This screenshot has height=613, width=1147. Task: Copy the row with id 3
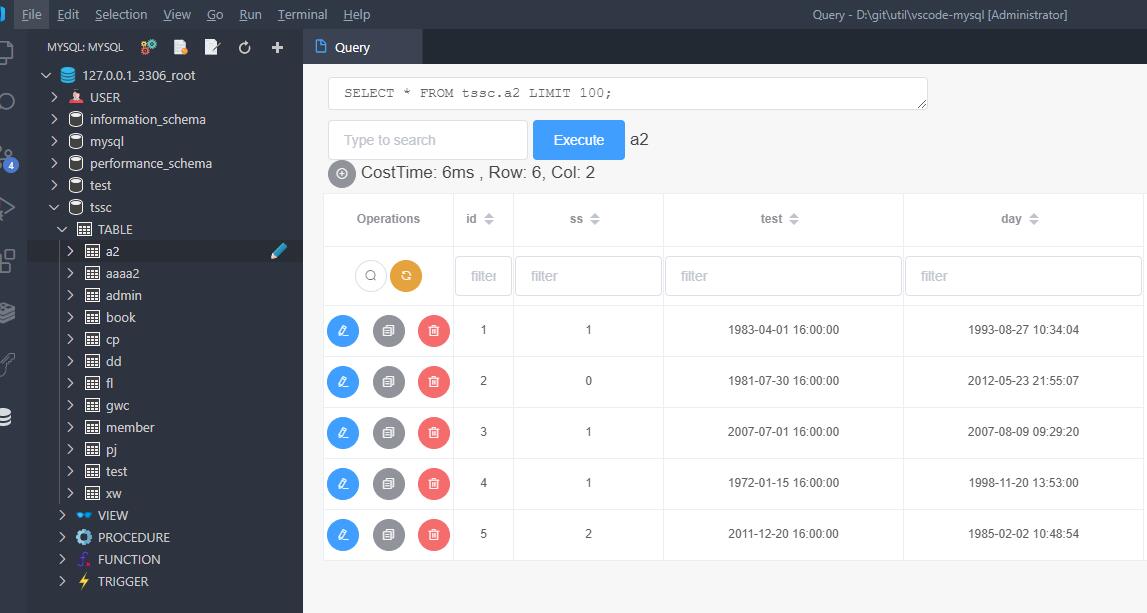tap(388, 432)
